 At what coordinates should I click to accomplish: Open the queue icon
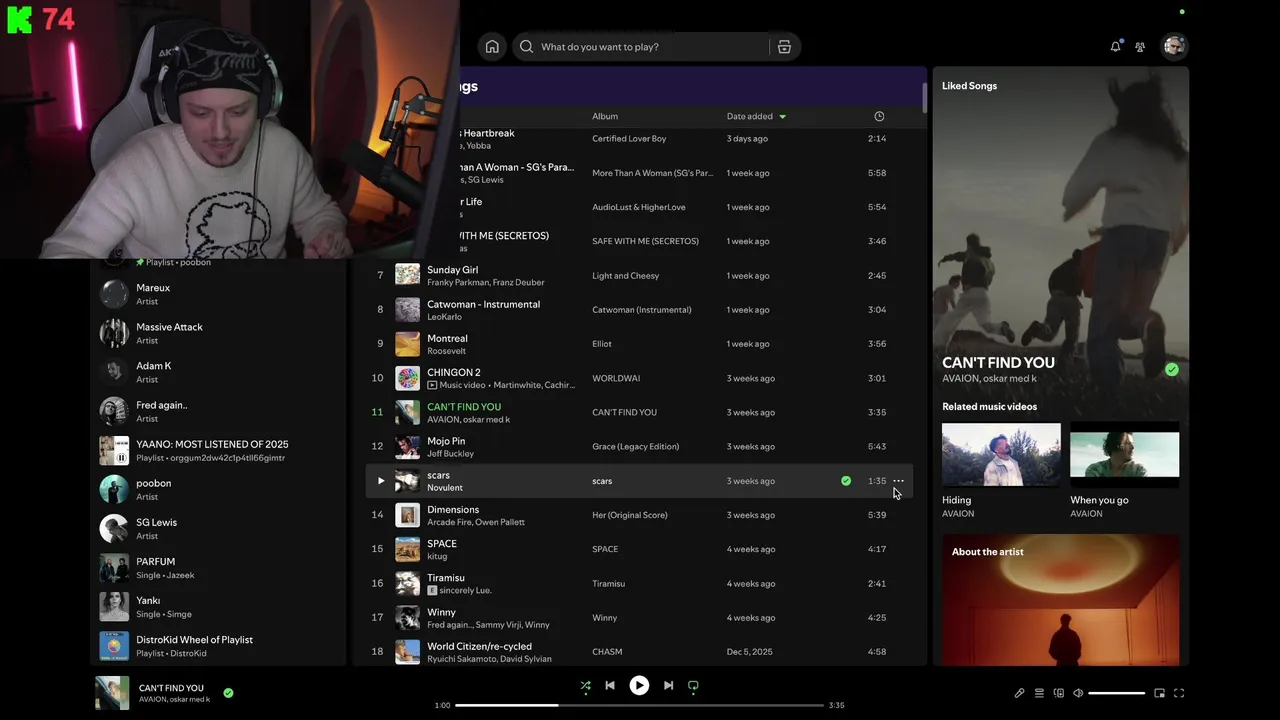(1039, 693)
